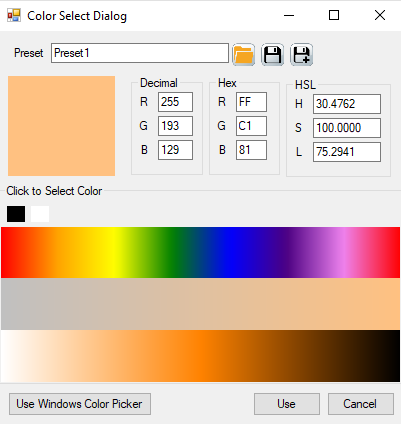Confirm the color with the Use button
Screen dimensions: 401x424
287,404
